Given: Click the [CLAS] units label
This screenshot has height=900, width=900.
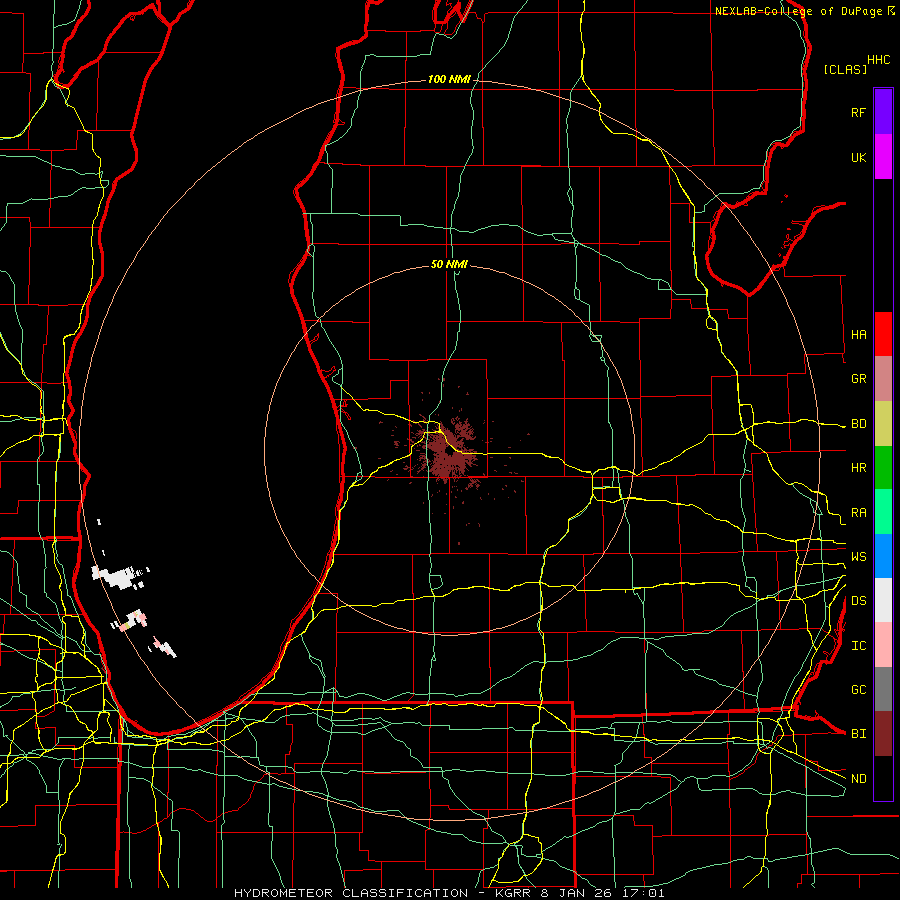Looking at the screenshot, I should [x=845, y=69].
